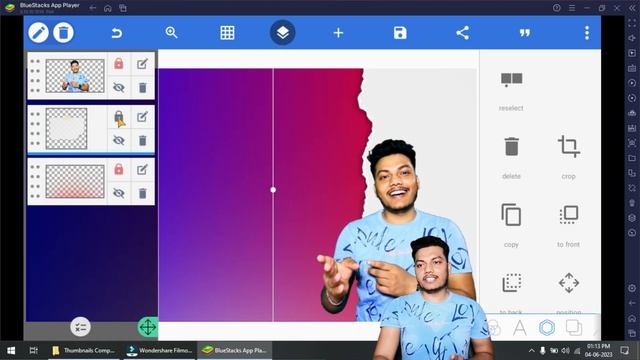Unlock the red gradient layer
This screenshot has width=640, height=360.
(x=119, y=169)
